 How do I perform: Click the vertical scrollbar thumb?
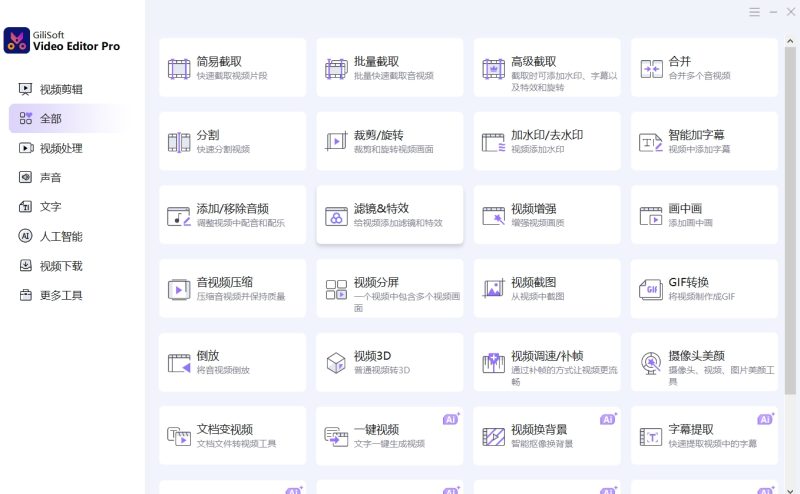[790, 220]
